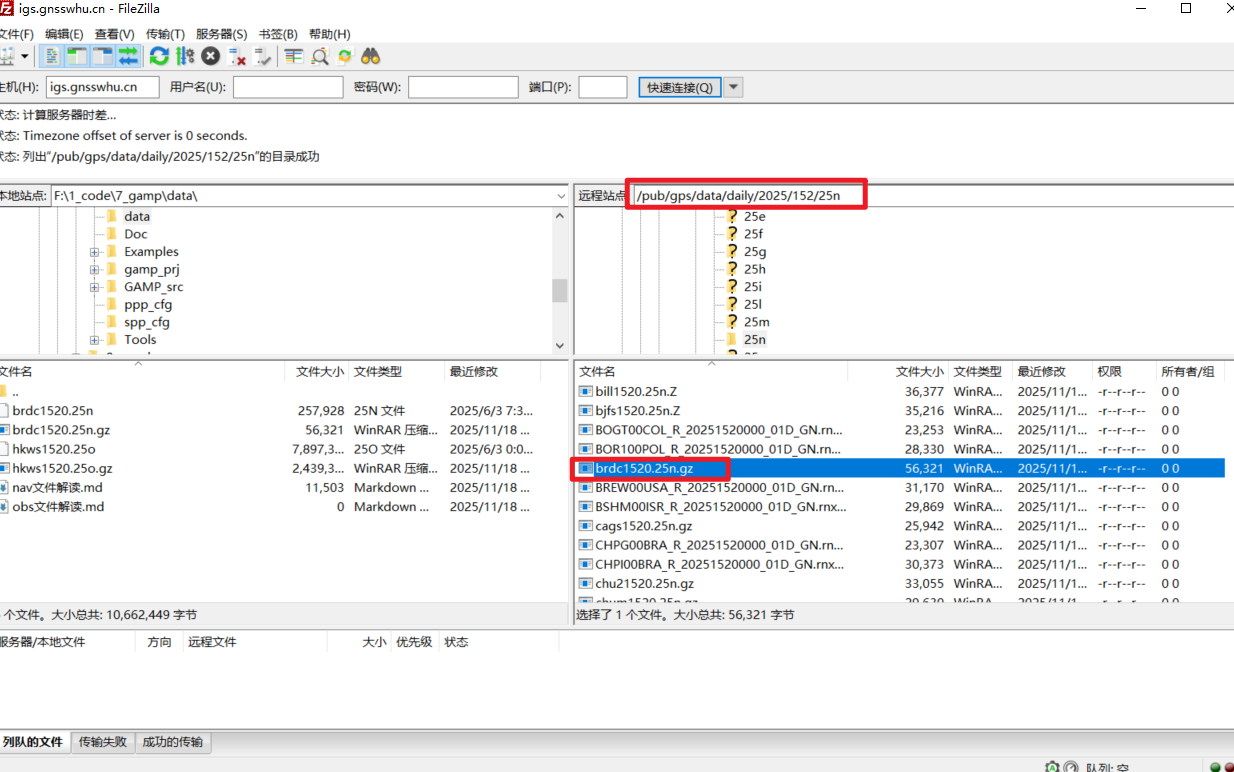Open the local site path dropdown

coord(560,196)
